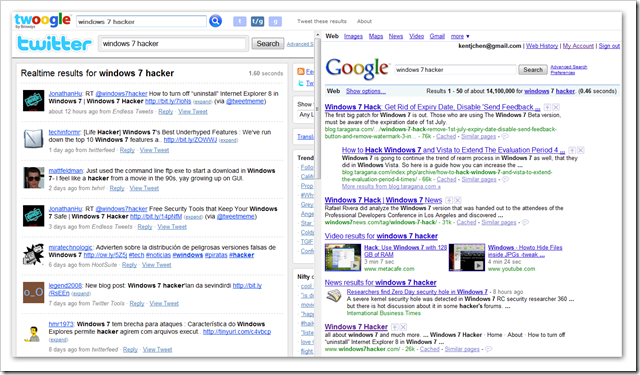Image resolution: width=640 pixels, height=375 pixels.
Task: Click the Twitter Search button
Action: [x=268, y=43]
